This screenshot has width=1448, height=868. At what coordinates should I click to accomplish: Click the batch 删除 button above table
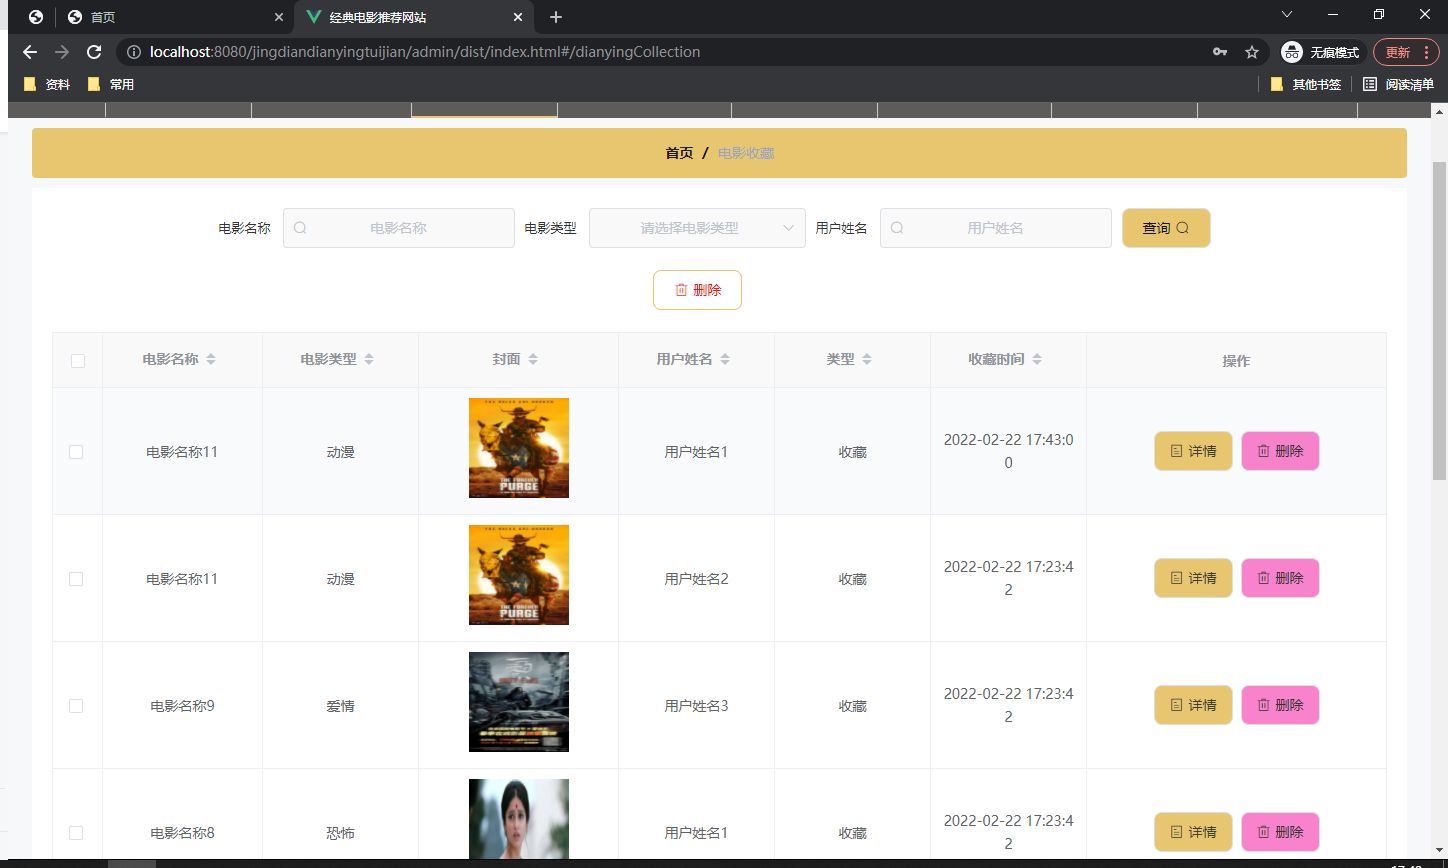[x=697, y=290]
